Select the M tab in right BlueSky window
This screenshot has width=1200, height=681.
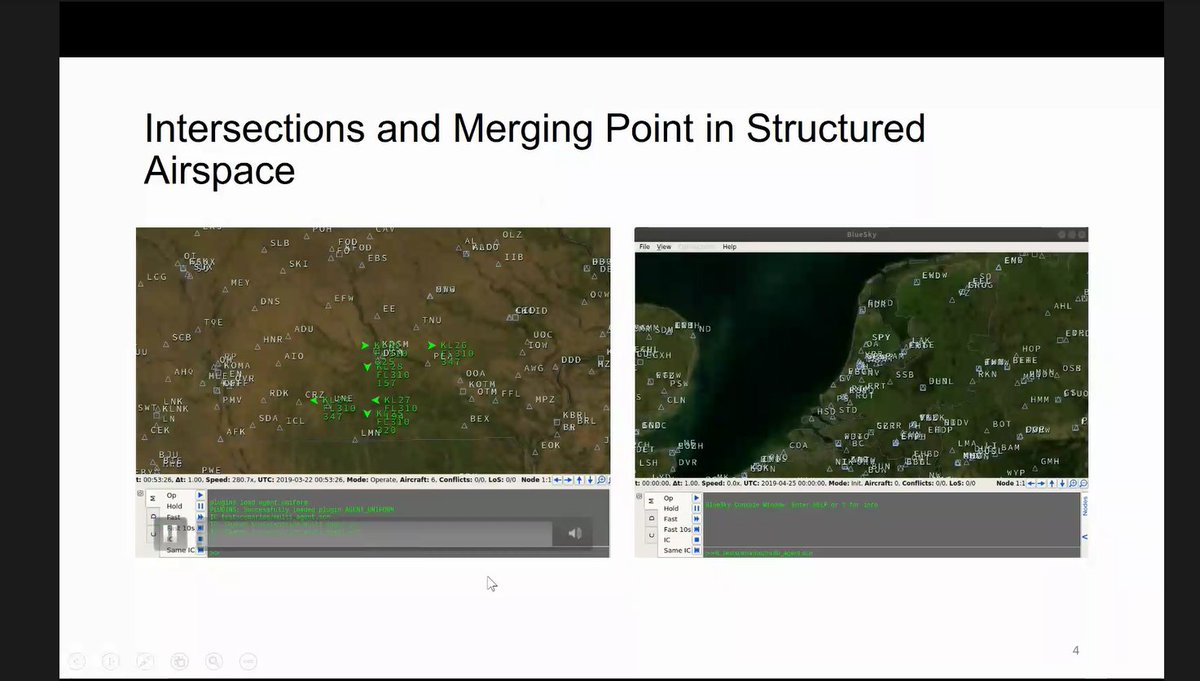pyautogui.click(x=651, y=500)
